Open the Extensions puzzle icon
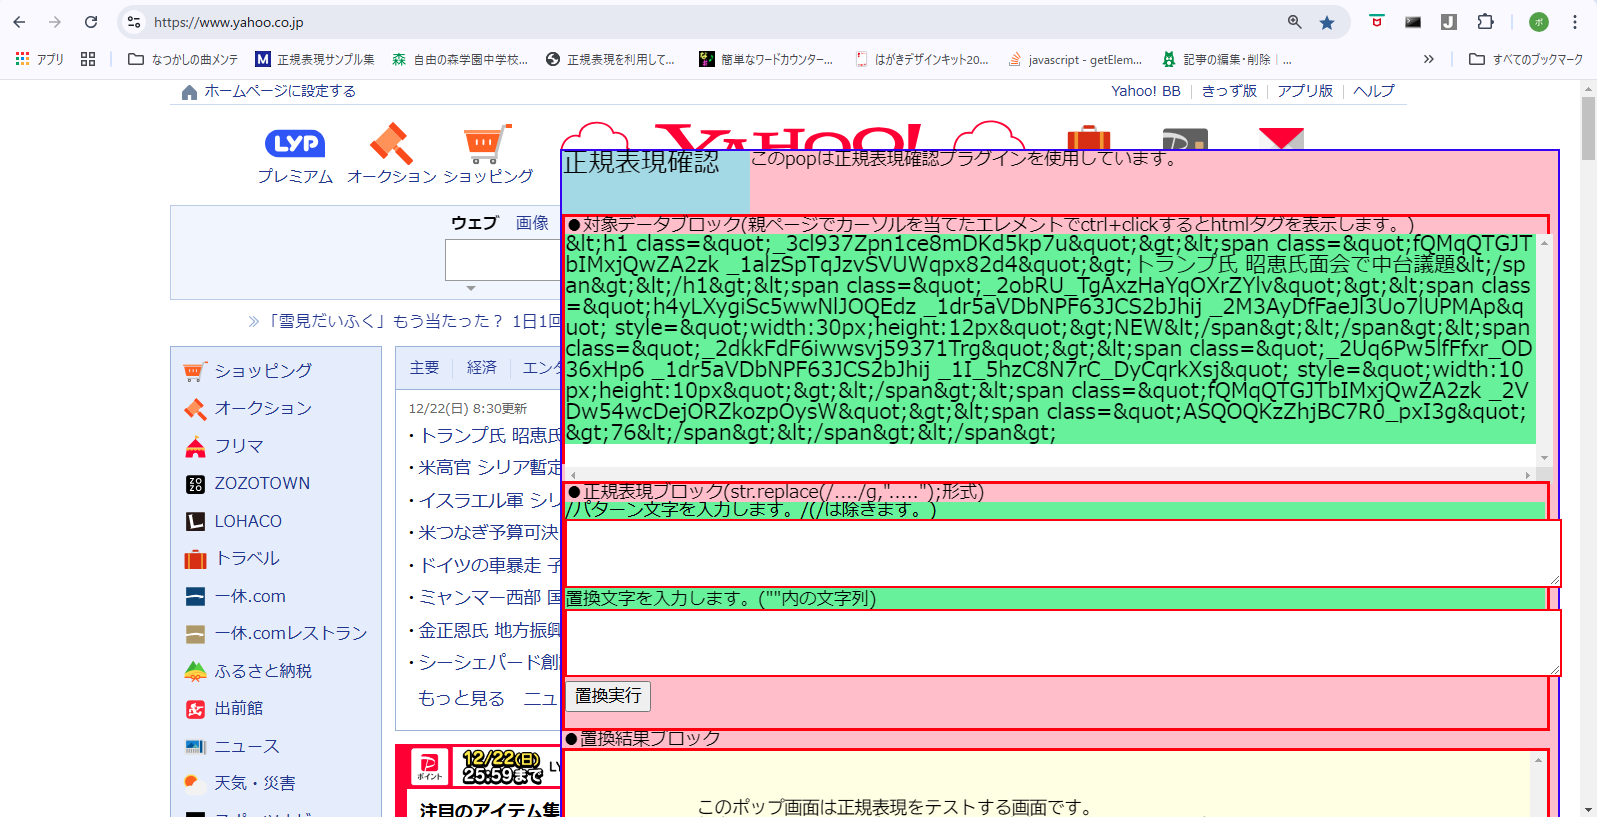The height and width of the screenshot is (817, 1597). click(1485, 22)
